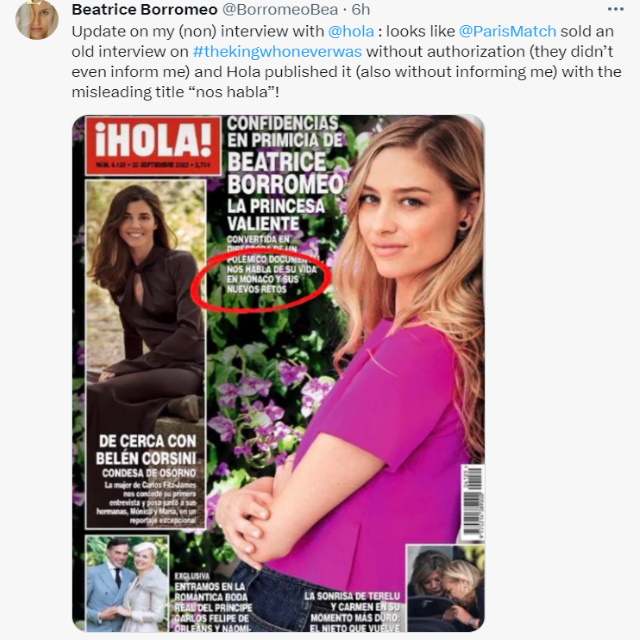The width and height of the screenshot is (640, 640).
Task: Click the @BorromeoBea handle
Action: point(280,9)
